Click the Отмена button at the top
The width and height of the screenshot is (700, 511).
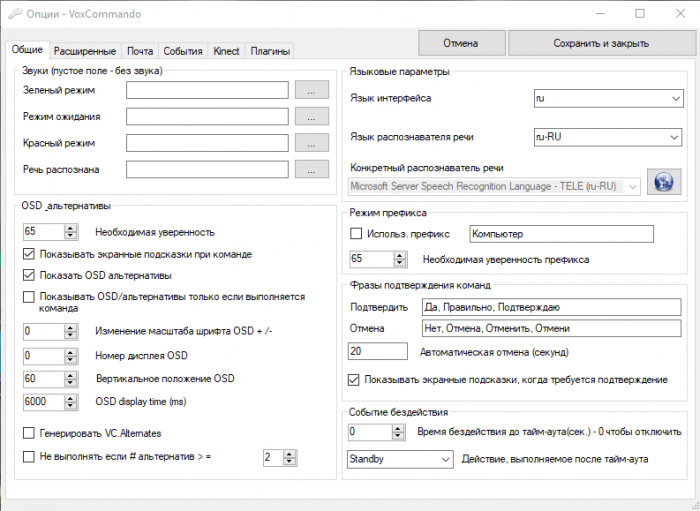tap(461, 43)
